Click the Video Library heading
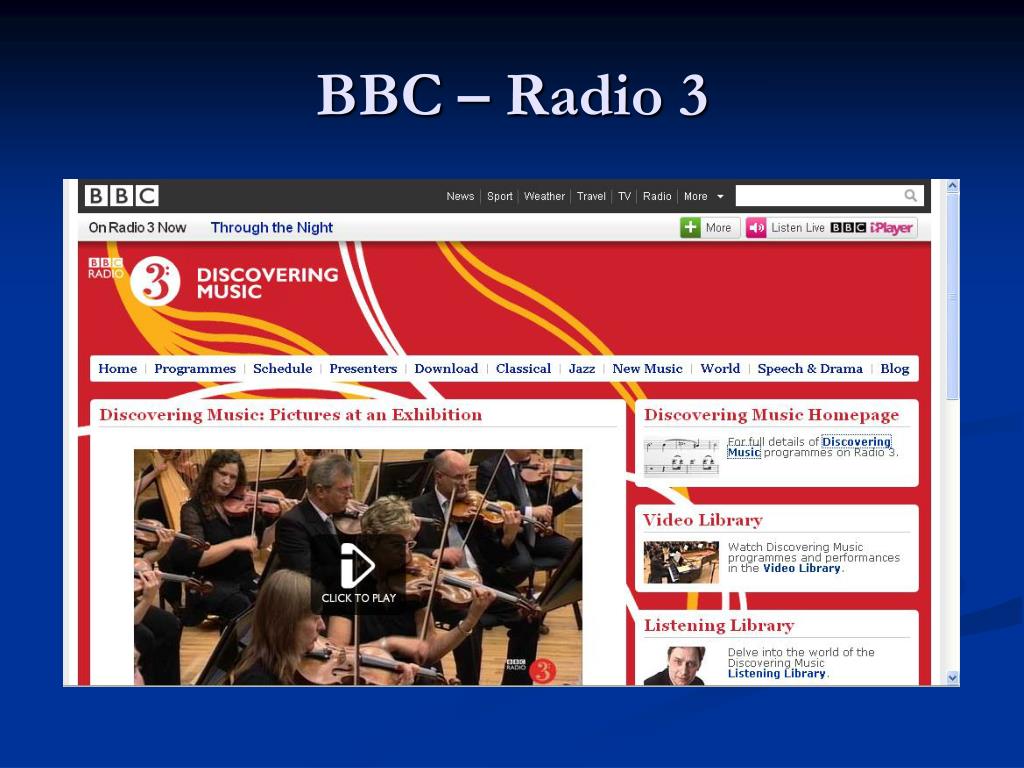 [703, 520]
